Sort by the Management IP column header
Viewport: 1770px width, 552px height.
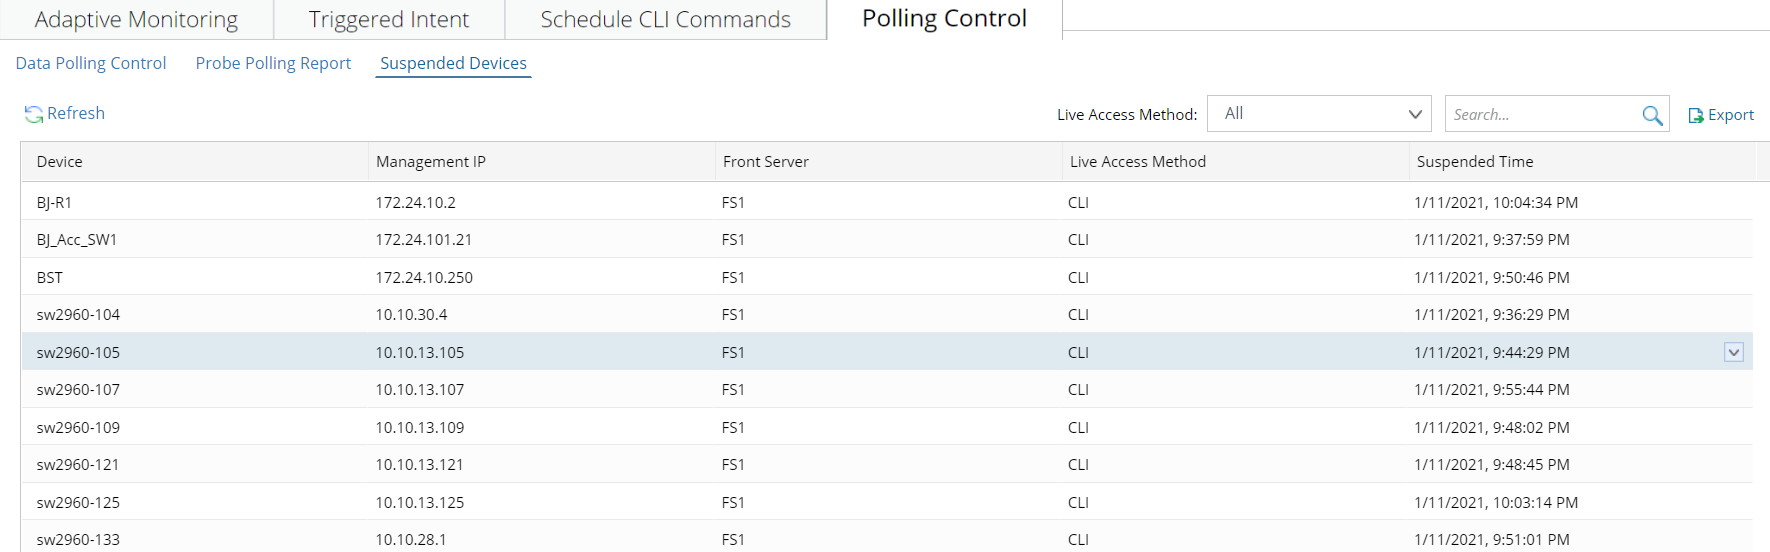431,162
